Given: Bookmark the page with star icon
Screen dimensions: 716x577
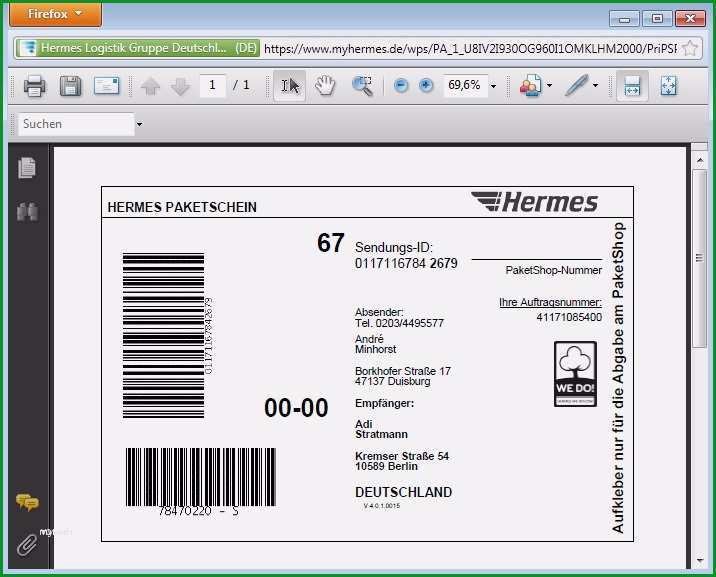Looking at the screenshot, I should 690,48.
